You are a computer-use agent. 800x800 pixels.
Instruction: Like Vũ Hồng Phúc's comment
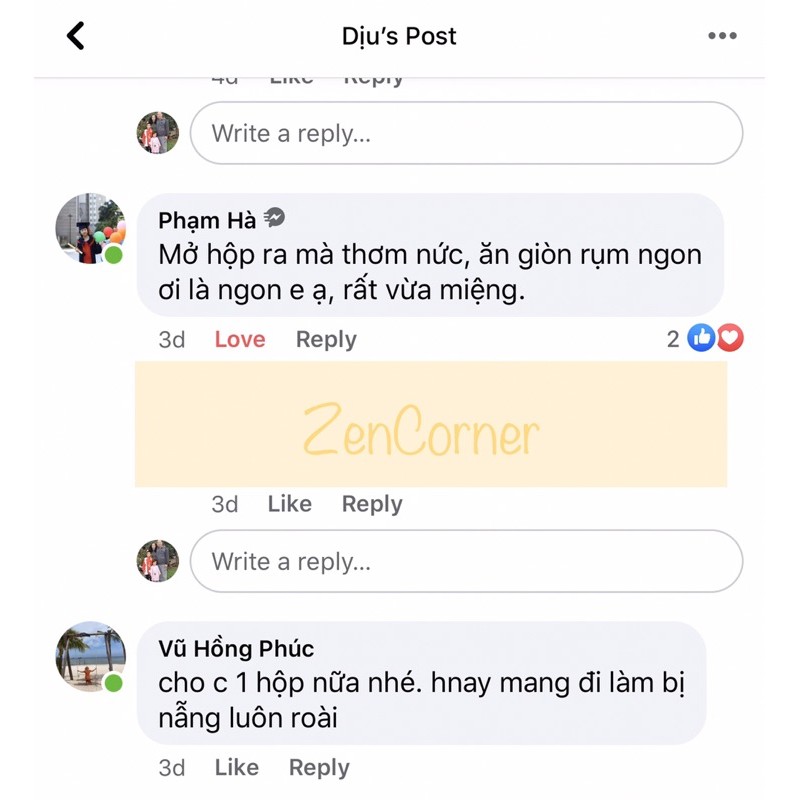click(236, 767)
